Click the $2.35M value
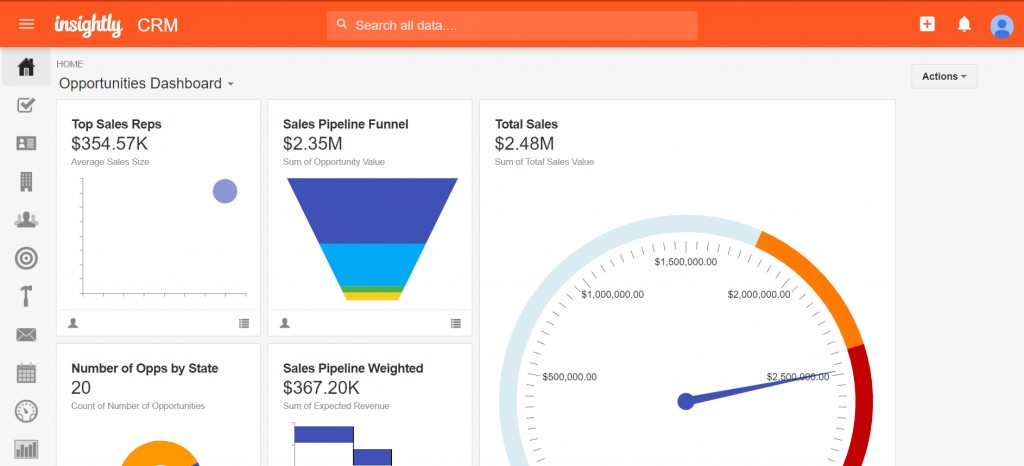 312,144
